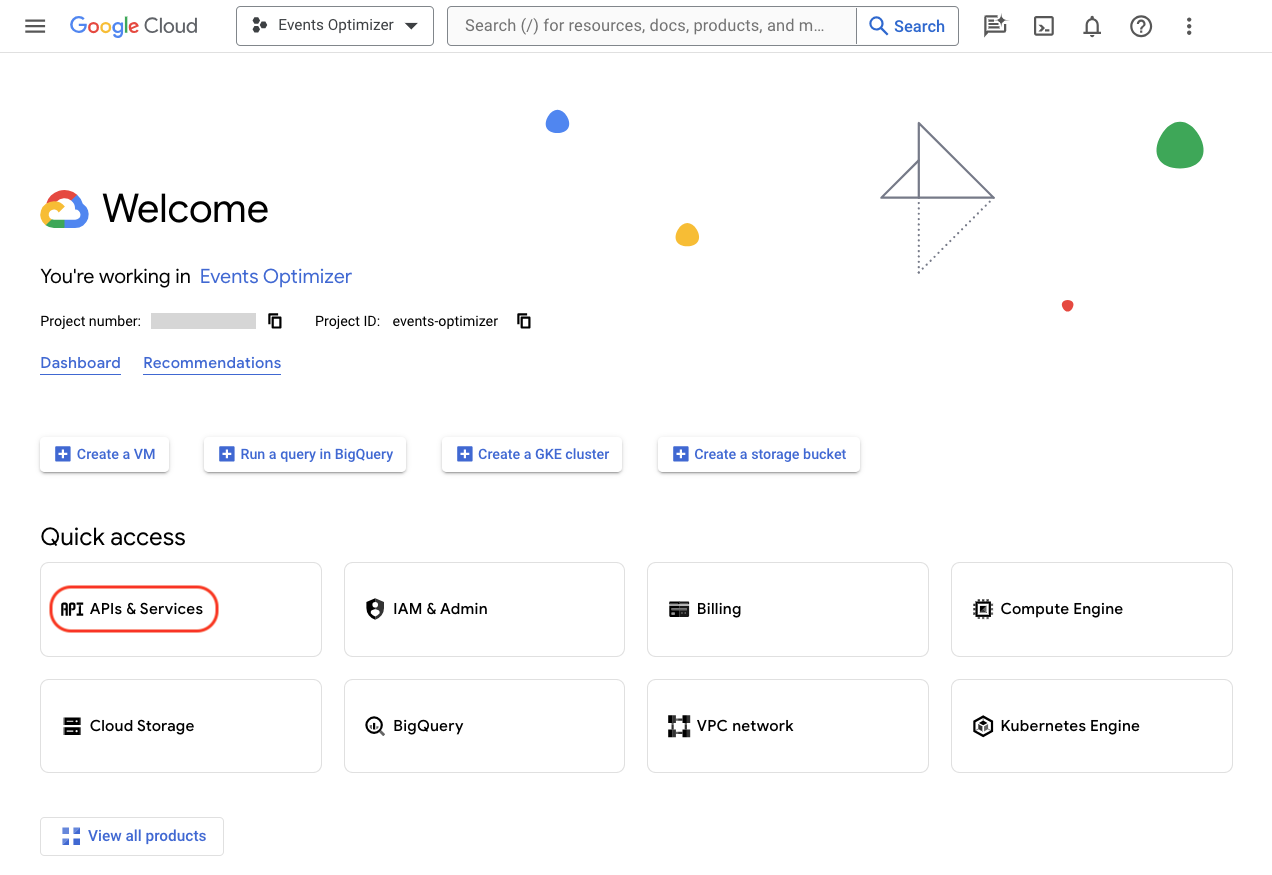The width and height of the screenshot is (1272, 875).
Task: Open Compute Engine via its chip icon
Action: click(x=982, y=608)
